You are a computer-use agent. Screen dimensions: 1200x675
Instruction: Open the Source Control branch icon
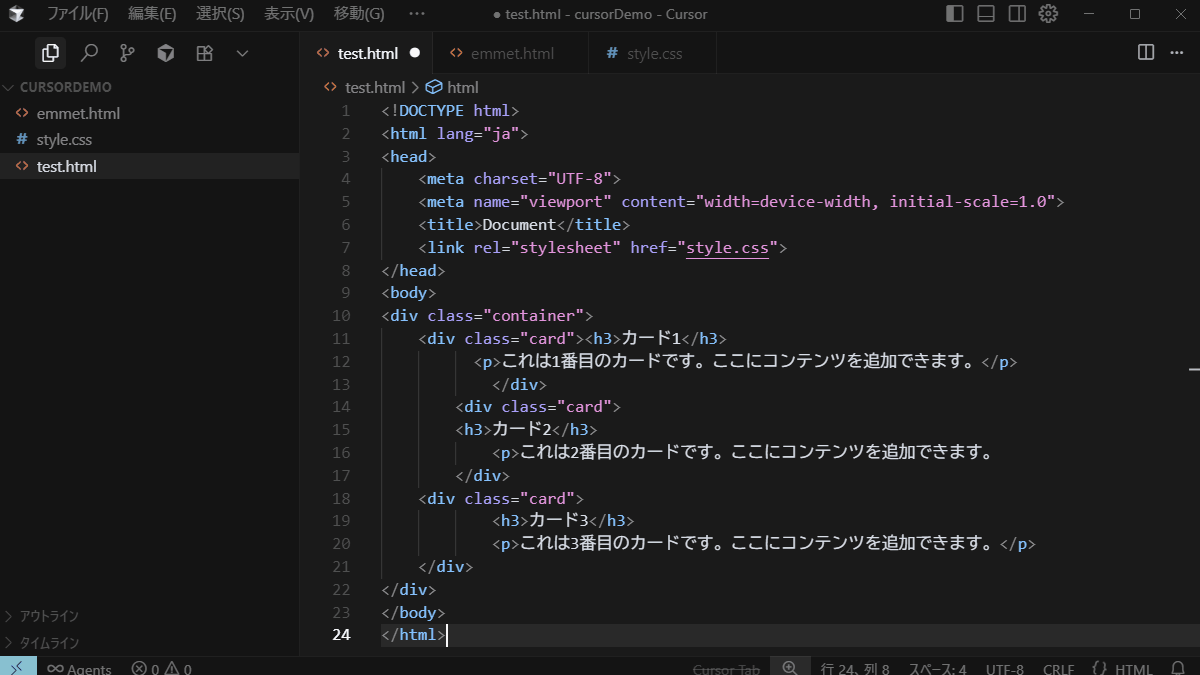click(x=127, y=53)
